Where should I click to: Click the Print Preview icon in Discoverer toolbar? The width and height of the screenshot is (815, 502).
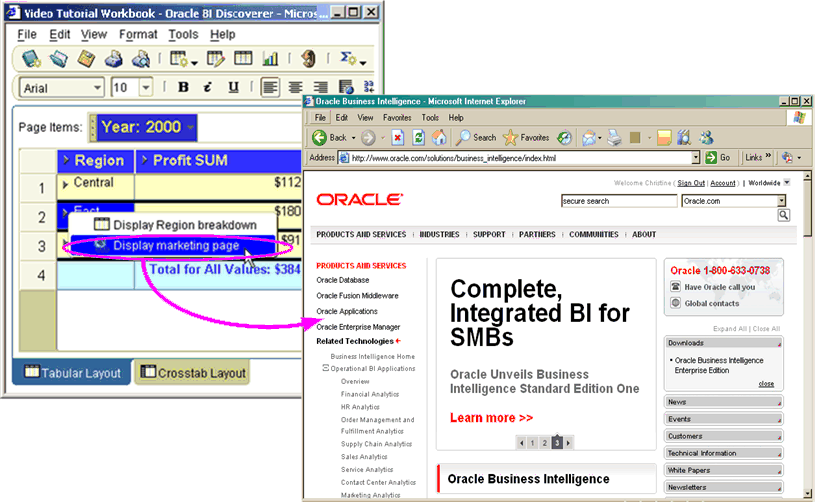141,59
